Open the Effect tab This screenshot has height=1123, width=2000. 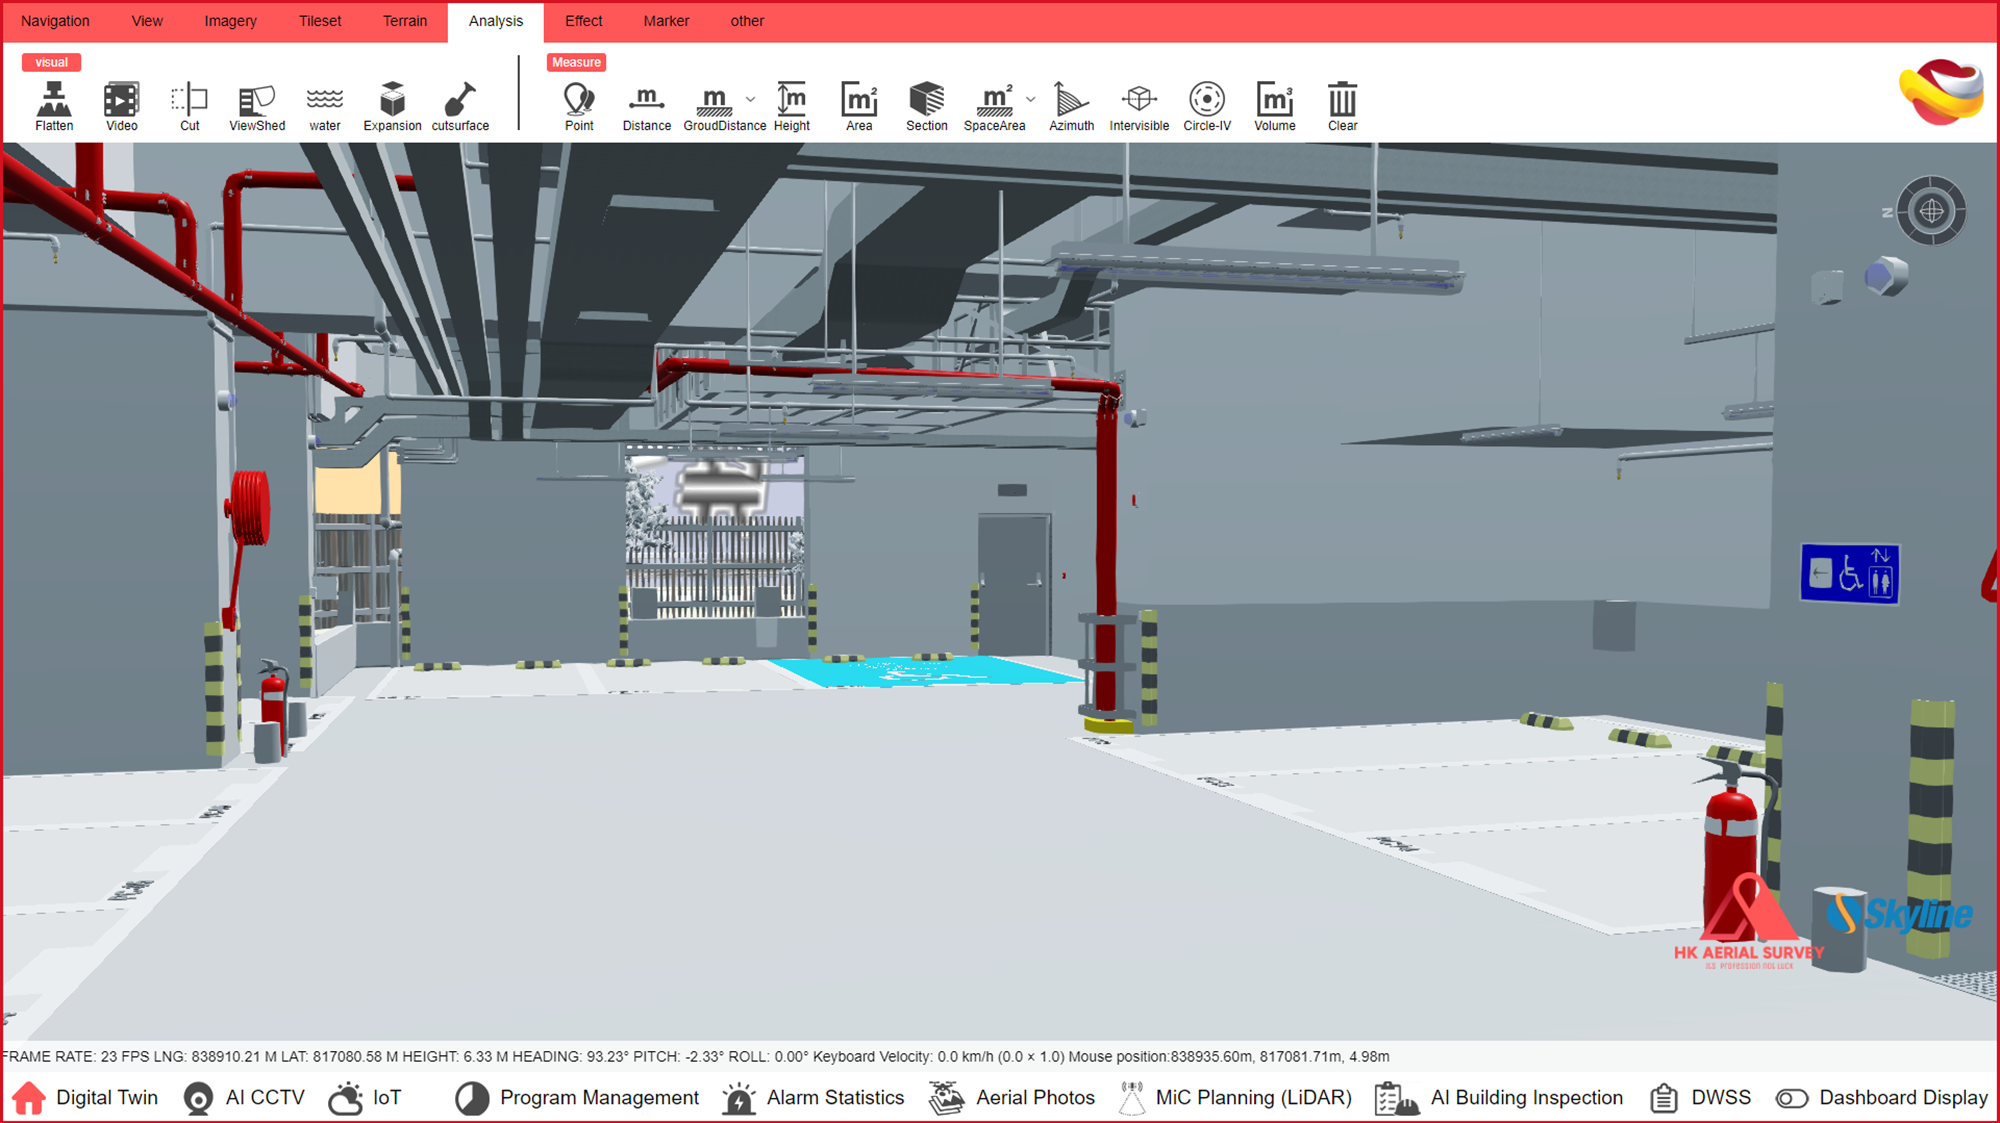[x=583, y=21]
